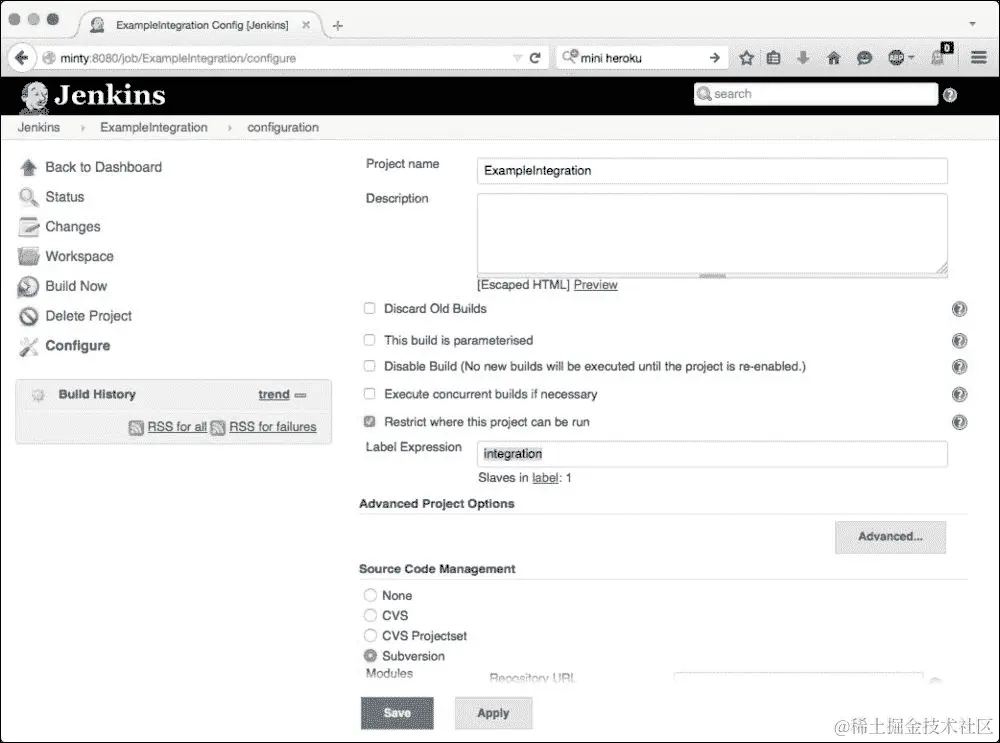Click the Description textarea resize handle bar
The image size is (1000, 743).
(x=712, y=276)
